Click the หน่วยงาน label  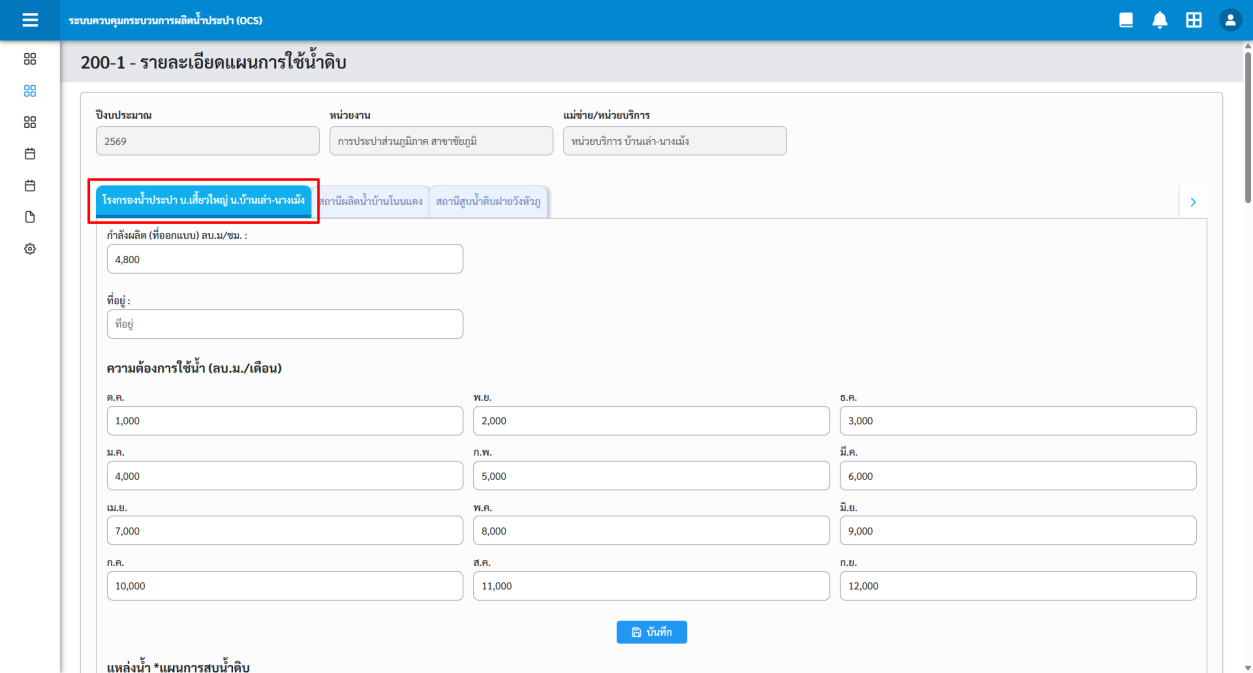[x=350, y=115]
